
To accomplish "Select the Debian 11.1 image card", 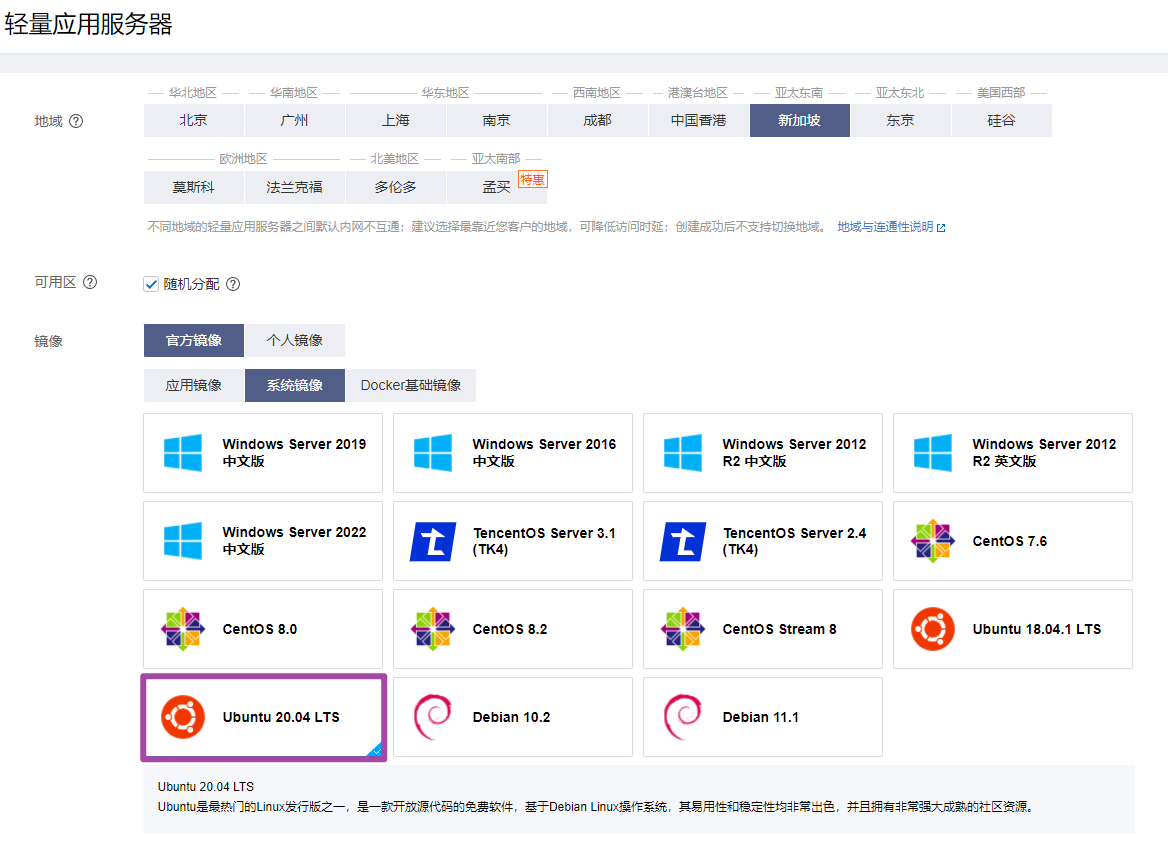I will (762, 717).
